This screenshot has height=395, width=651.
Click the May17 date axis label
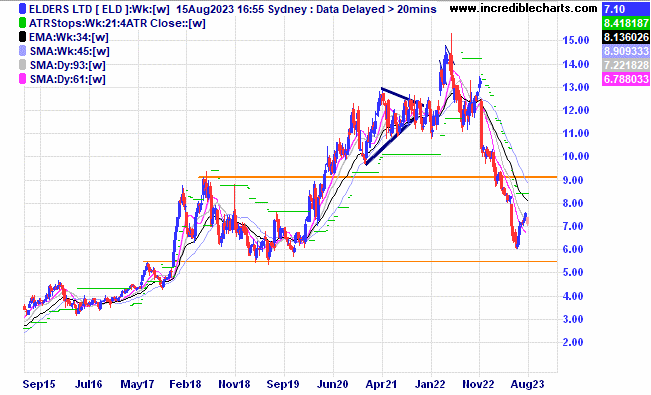pyautogui.click(x=137, y=384)
